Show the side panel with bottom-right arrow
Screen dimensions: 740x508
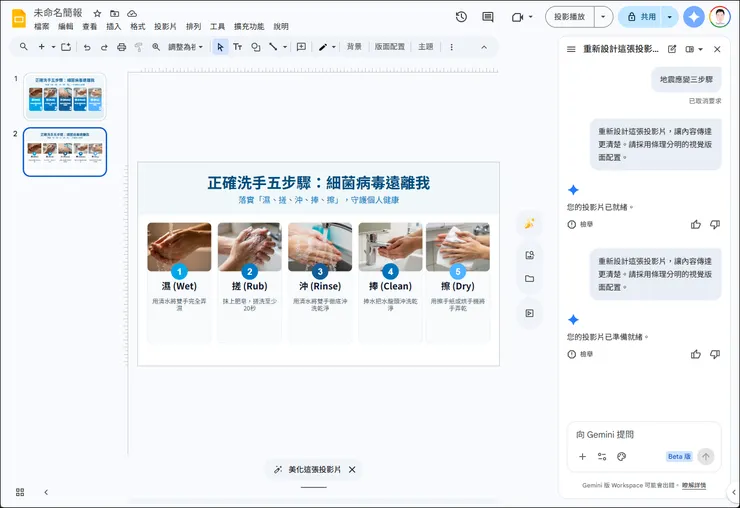point(734,492)
